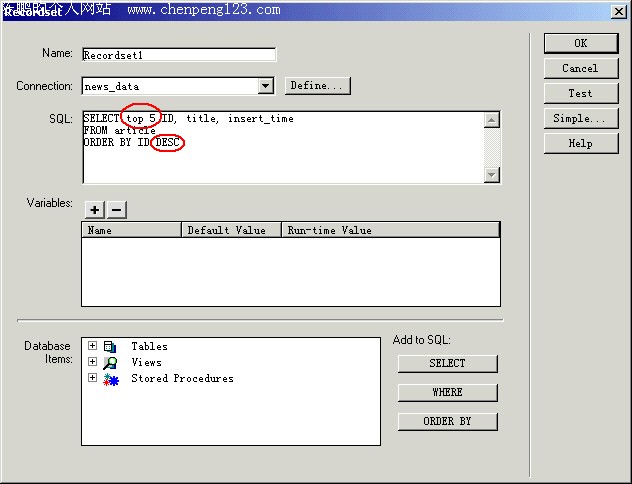Click the Stored Procedures icon

(110, 379)
